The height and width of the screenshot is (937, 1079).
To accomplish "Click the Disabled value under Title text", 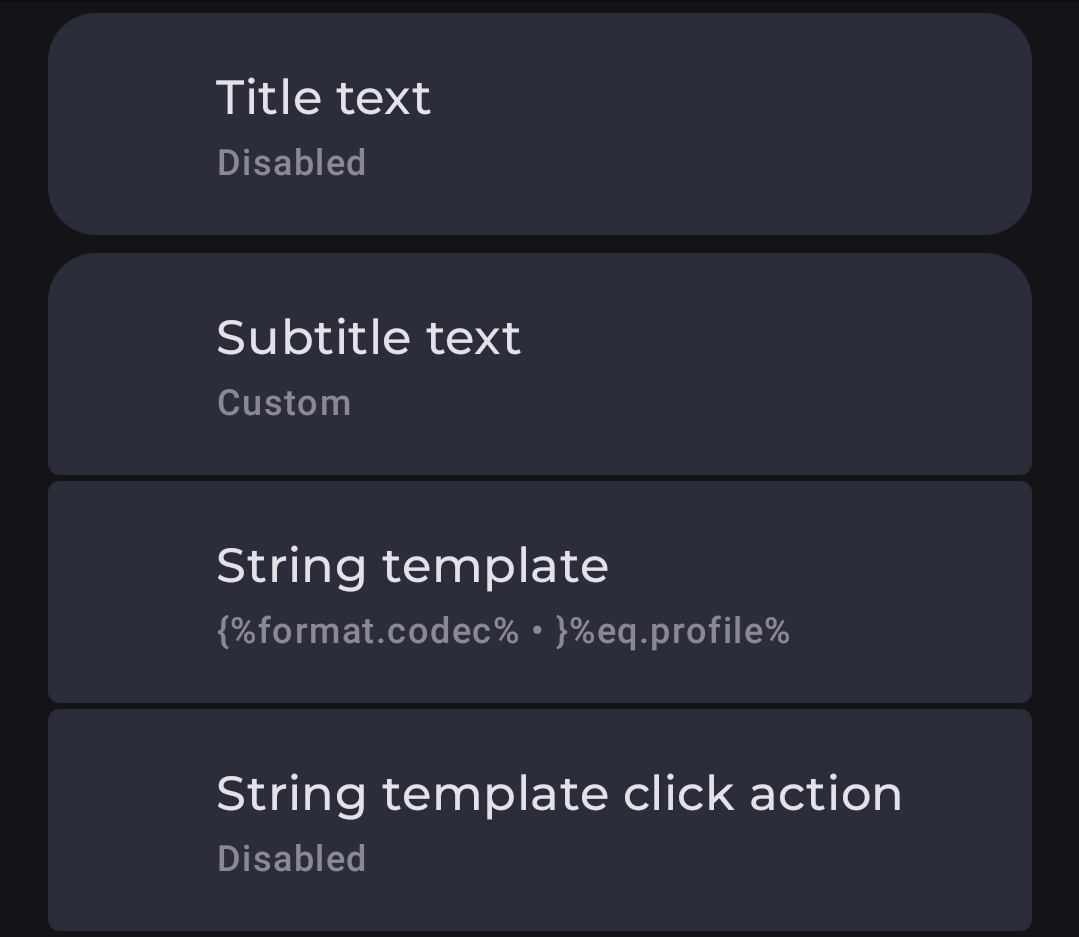I will pyautogui.click(x=292, y=163).
